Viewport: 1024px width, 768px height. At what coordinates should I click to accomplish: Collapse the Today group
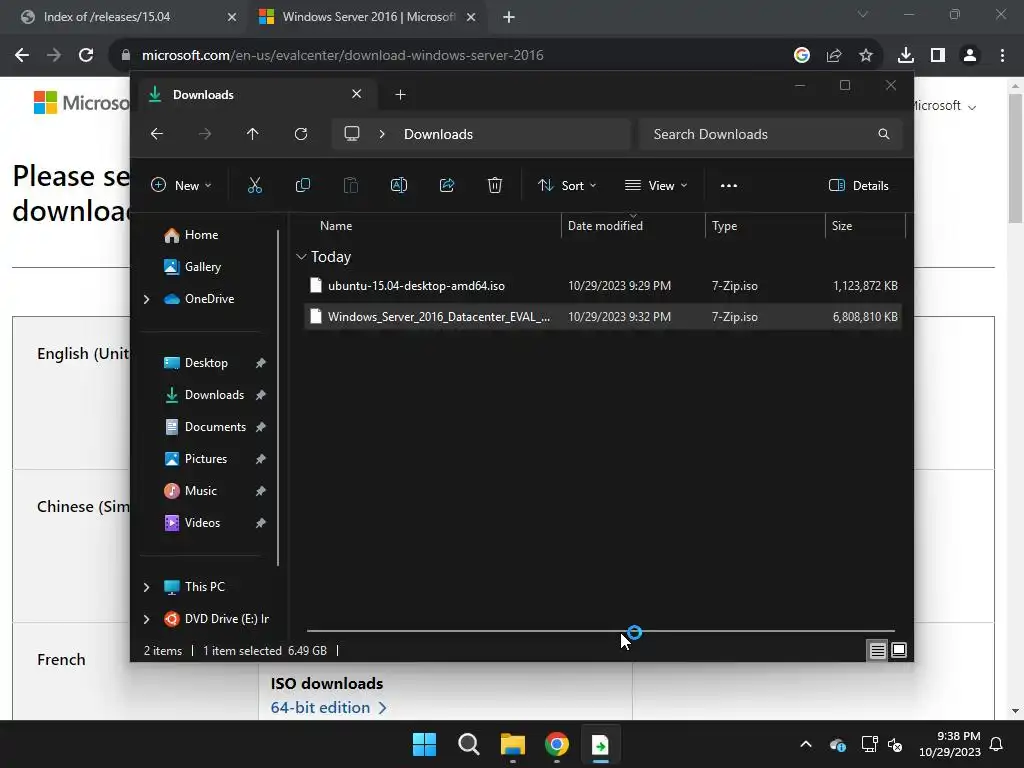pos(301,257)
